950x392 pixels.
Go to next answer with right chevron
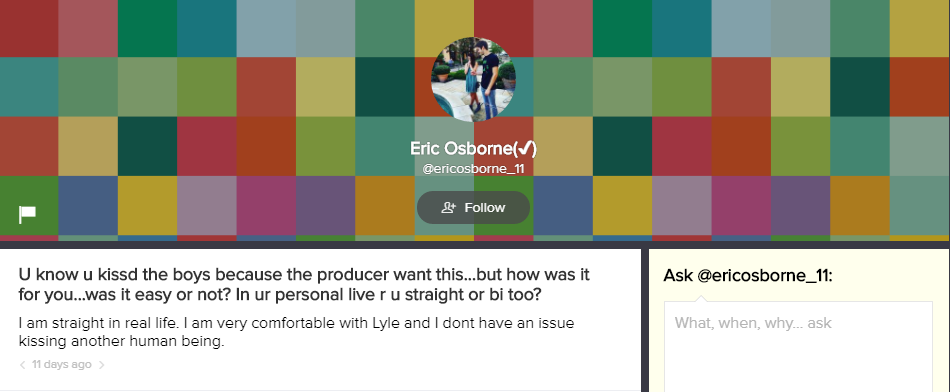(x=101, y=365)
